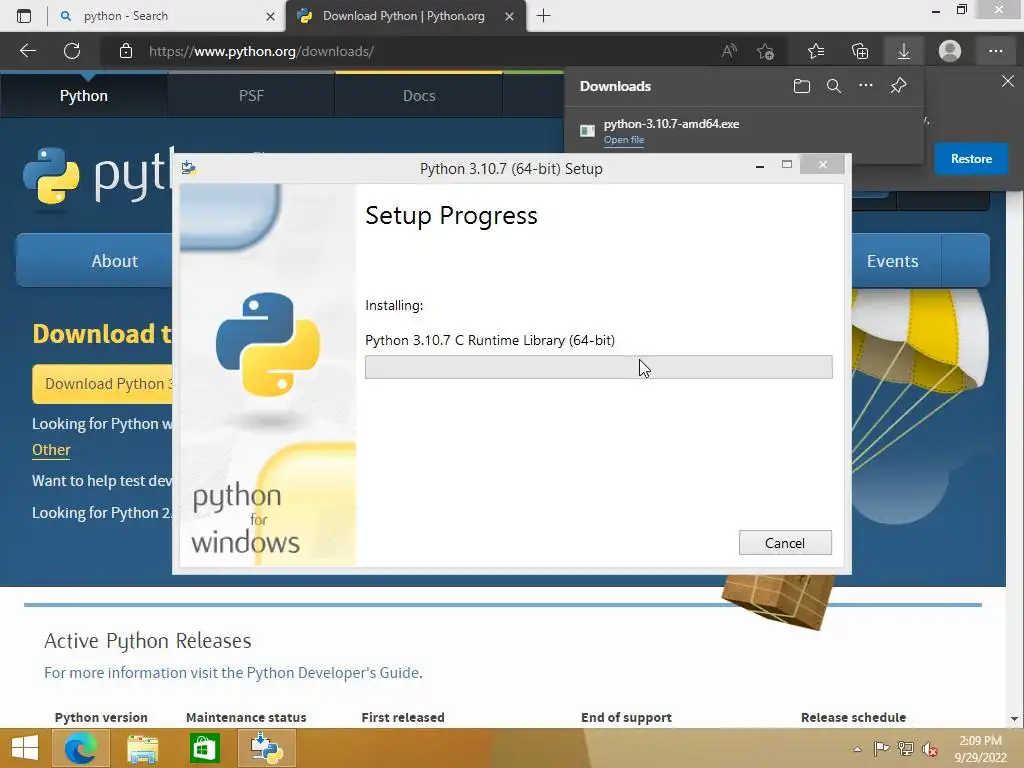Screen dimensions: 1024x768
Task: Dismiss the Restore notification bar
Action: (1008, 82)
